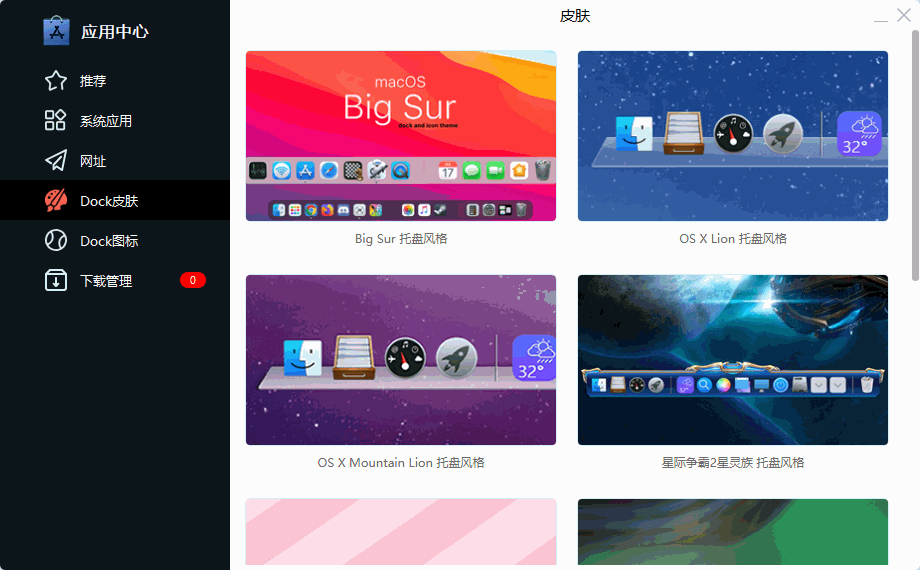Image resolution: width=920 pixels, height=570 pixels.
Task: Click the red download count badge
Action: pos(192,280)
